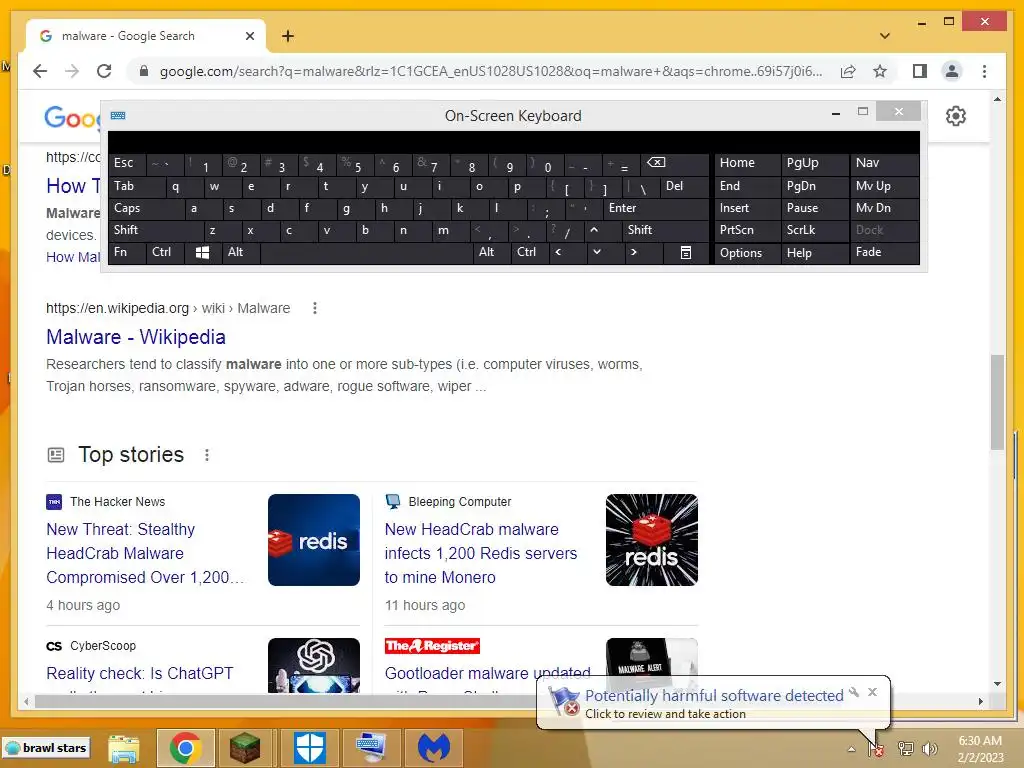The width and height of the screenshot is (1024, 768).
Task: Click the network tray icon
Action: [905, 748]
